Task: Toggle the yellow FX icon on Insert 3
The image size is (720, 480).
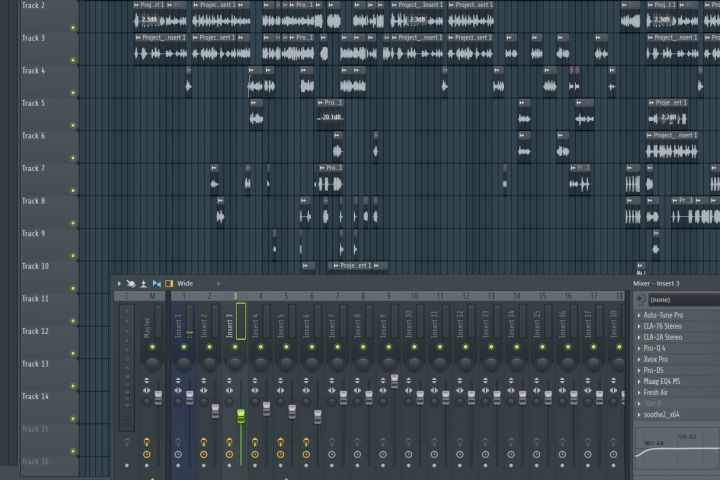Action: [229, 442]
